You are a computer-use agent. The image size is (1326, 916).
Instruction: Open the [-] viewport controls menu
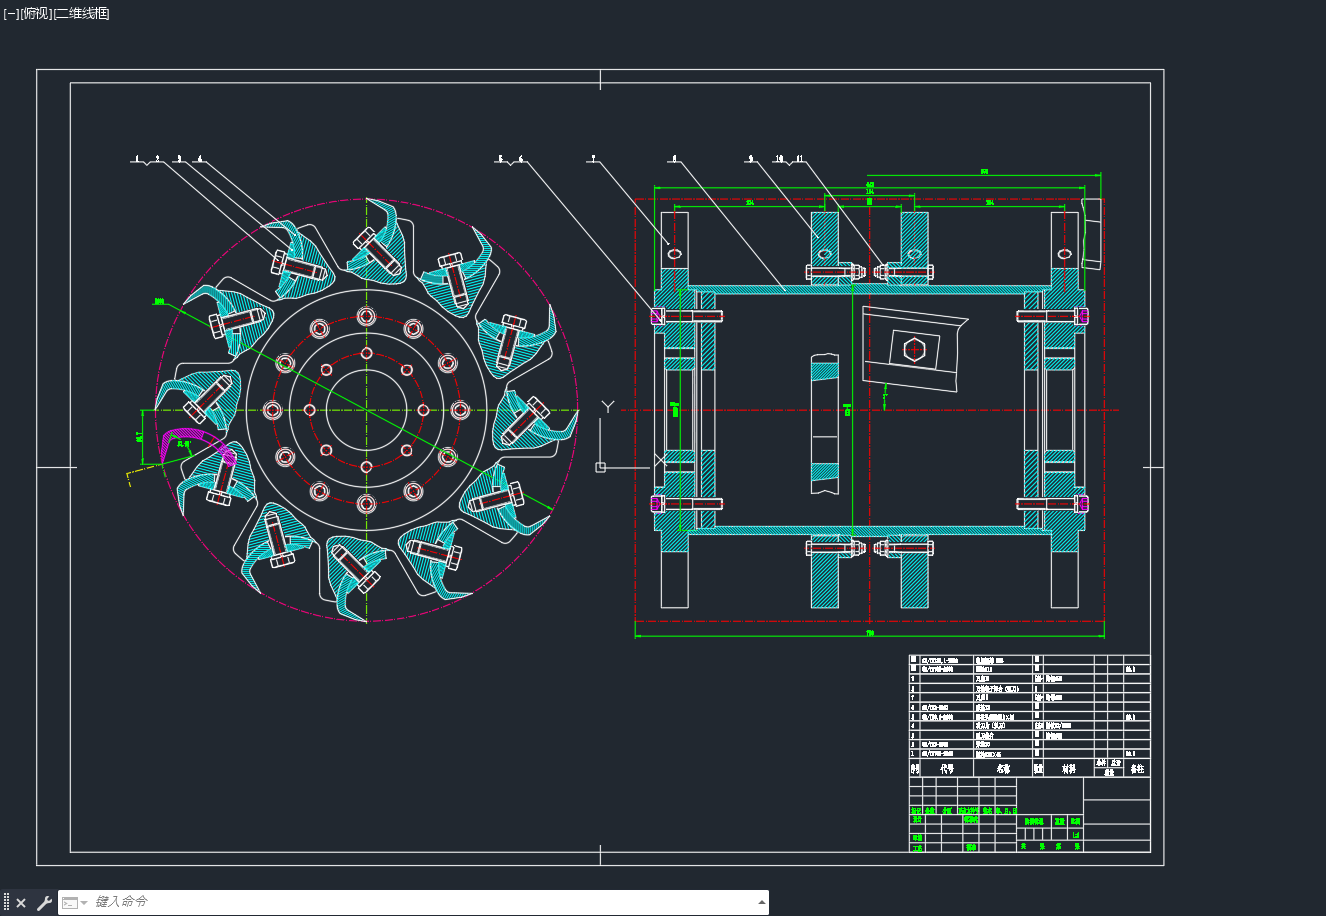[x=11, y=13]
